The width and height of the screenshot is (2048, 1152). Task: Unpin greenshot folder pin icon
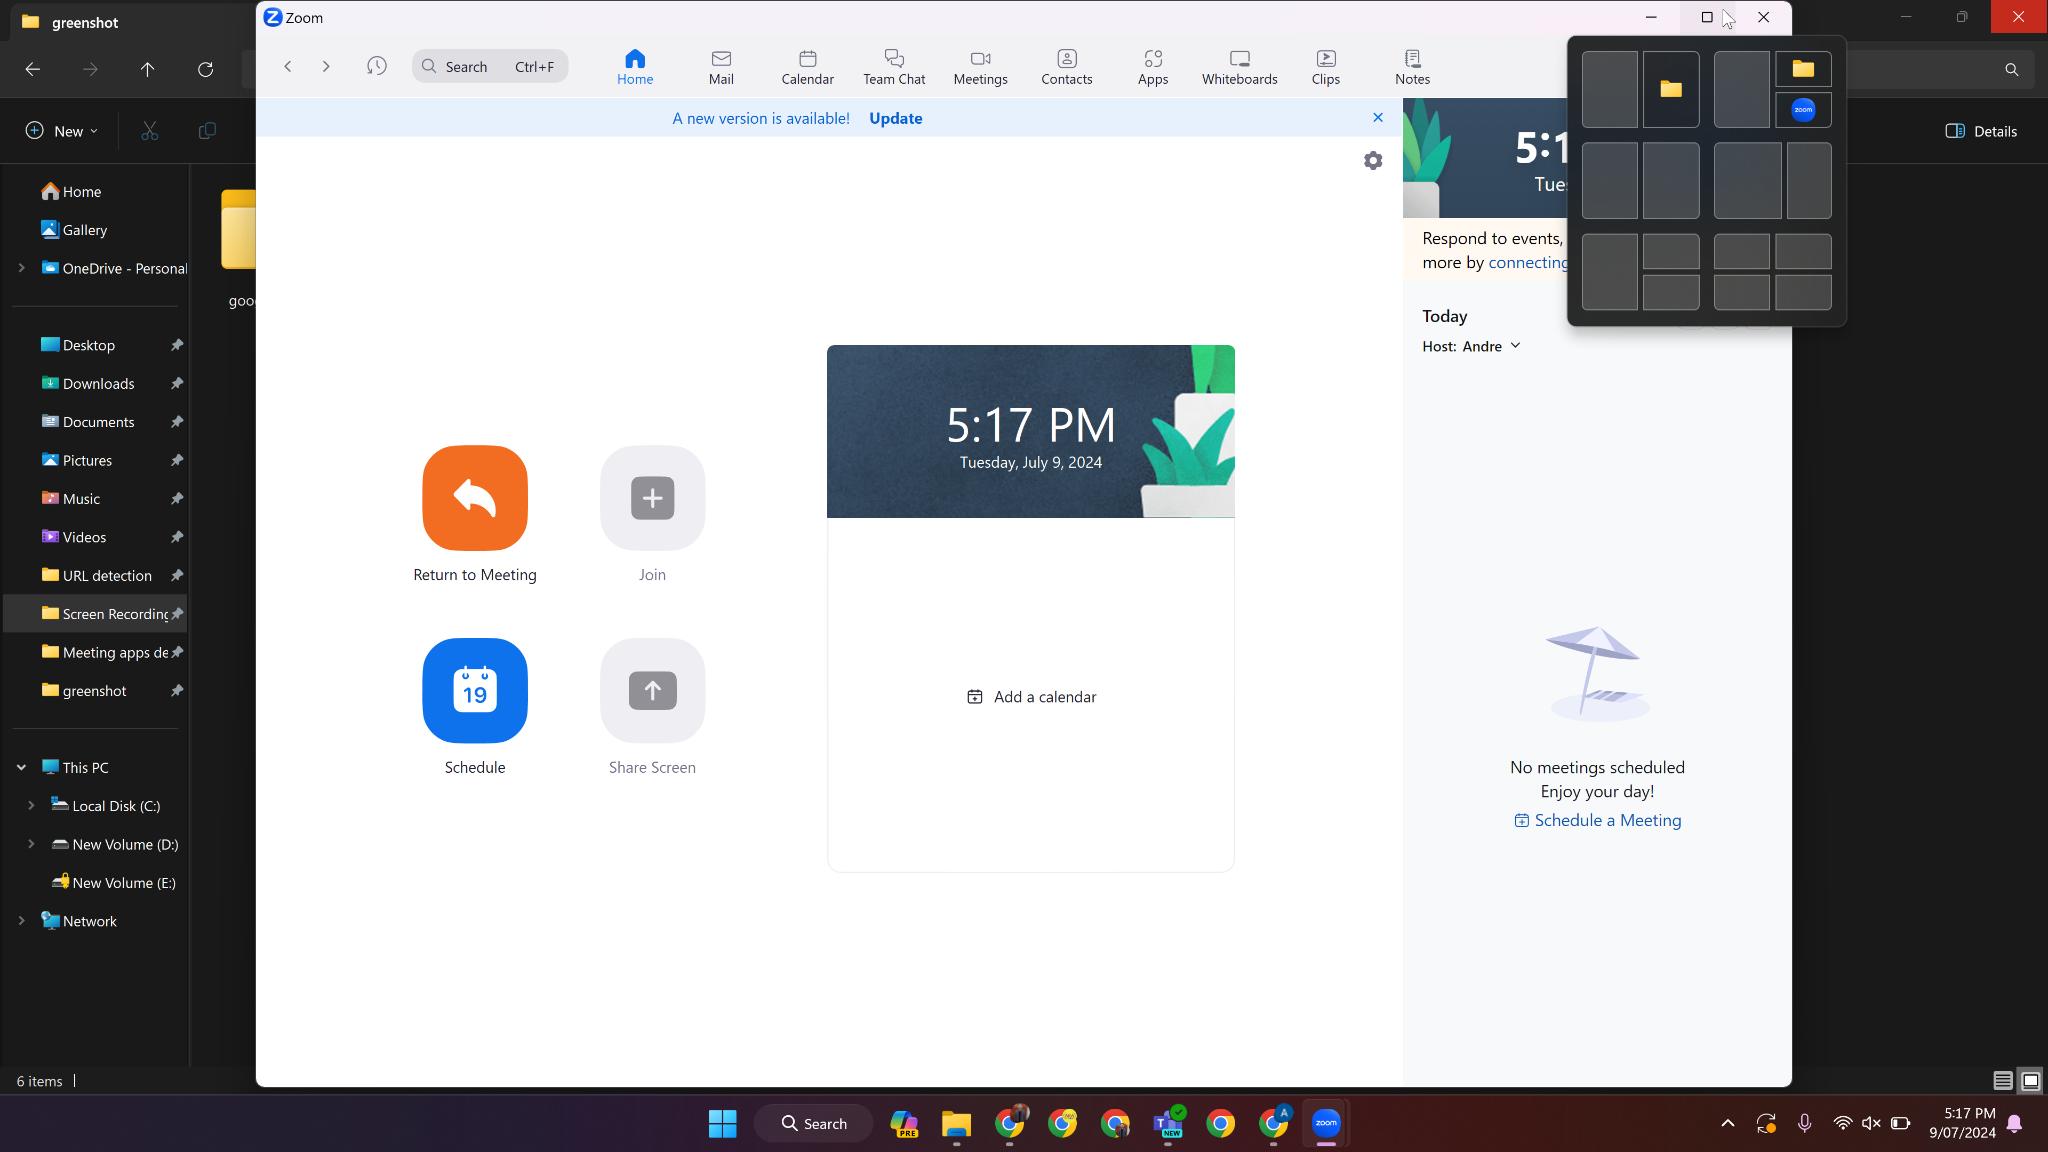[x=176, y=691]
